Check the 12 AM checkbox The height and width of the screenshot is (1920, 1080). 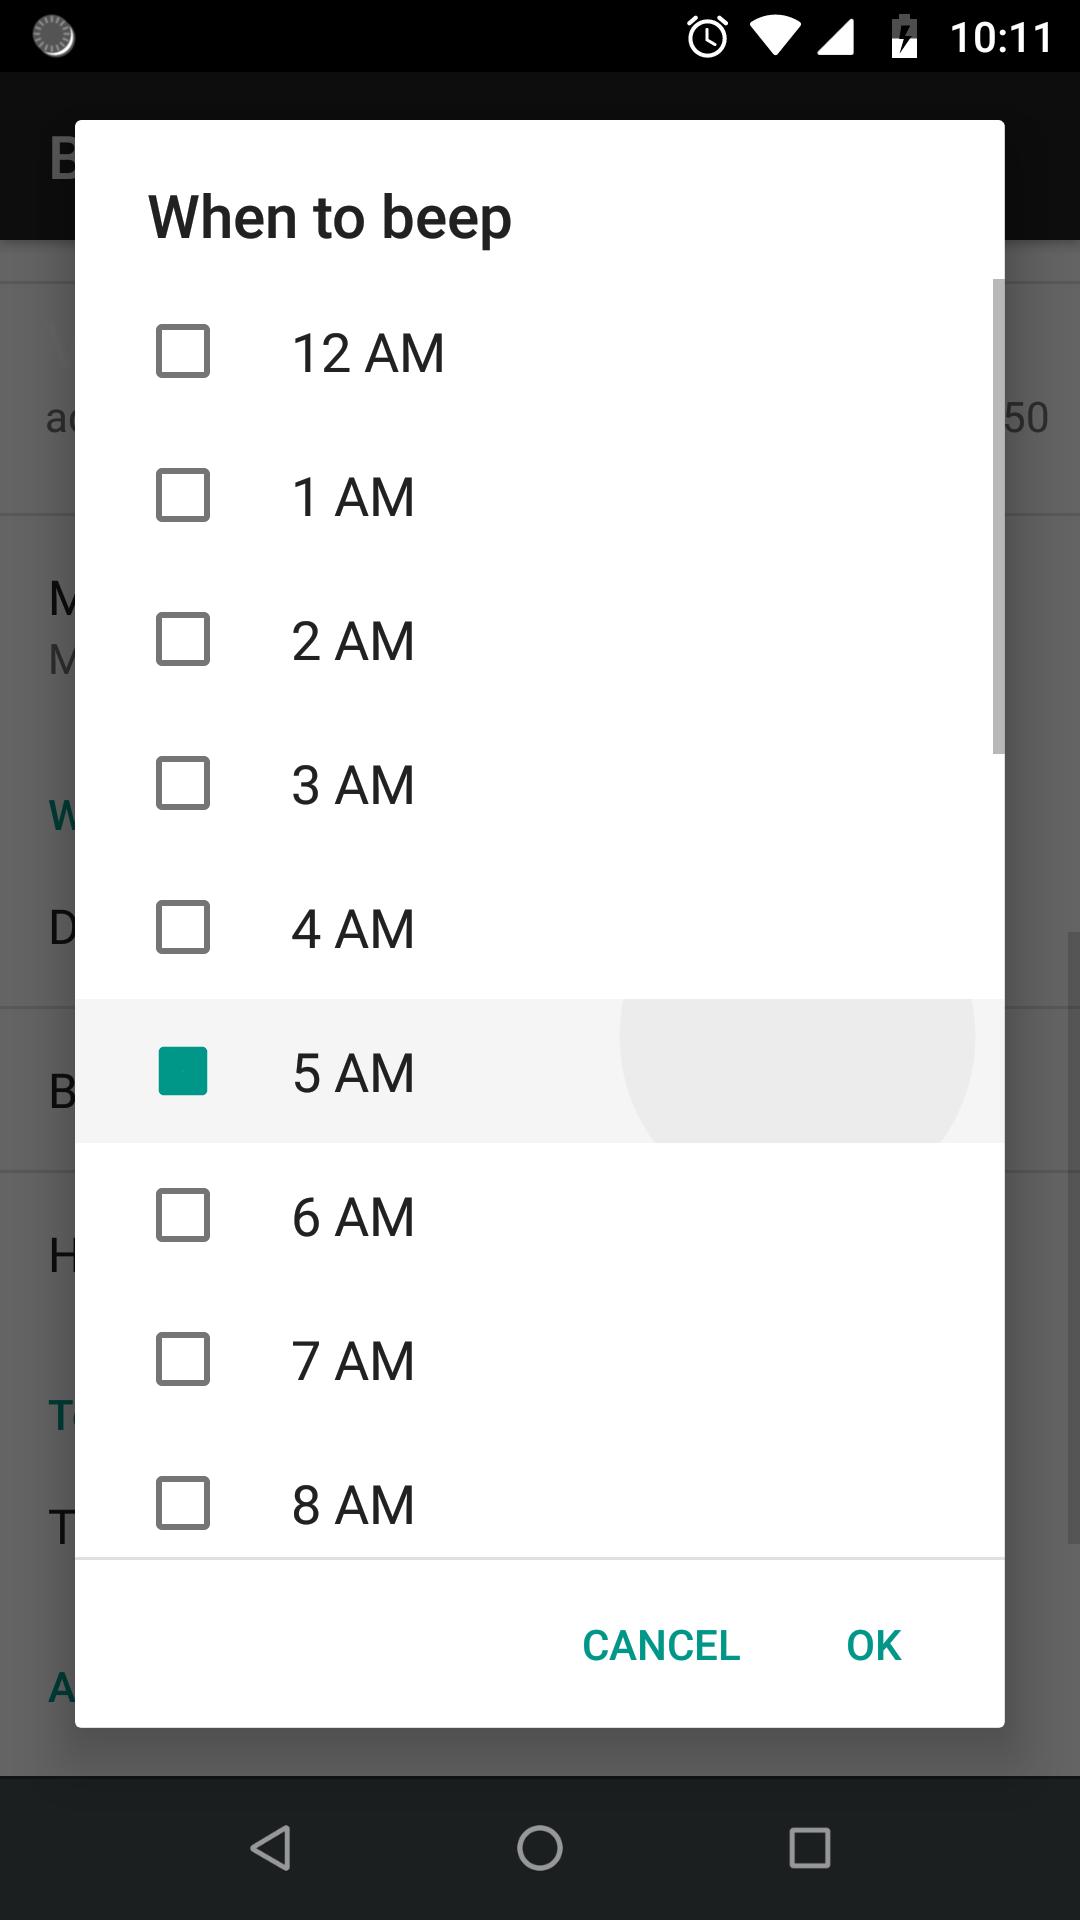click(183, 352)
